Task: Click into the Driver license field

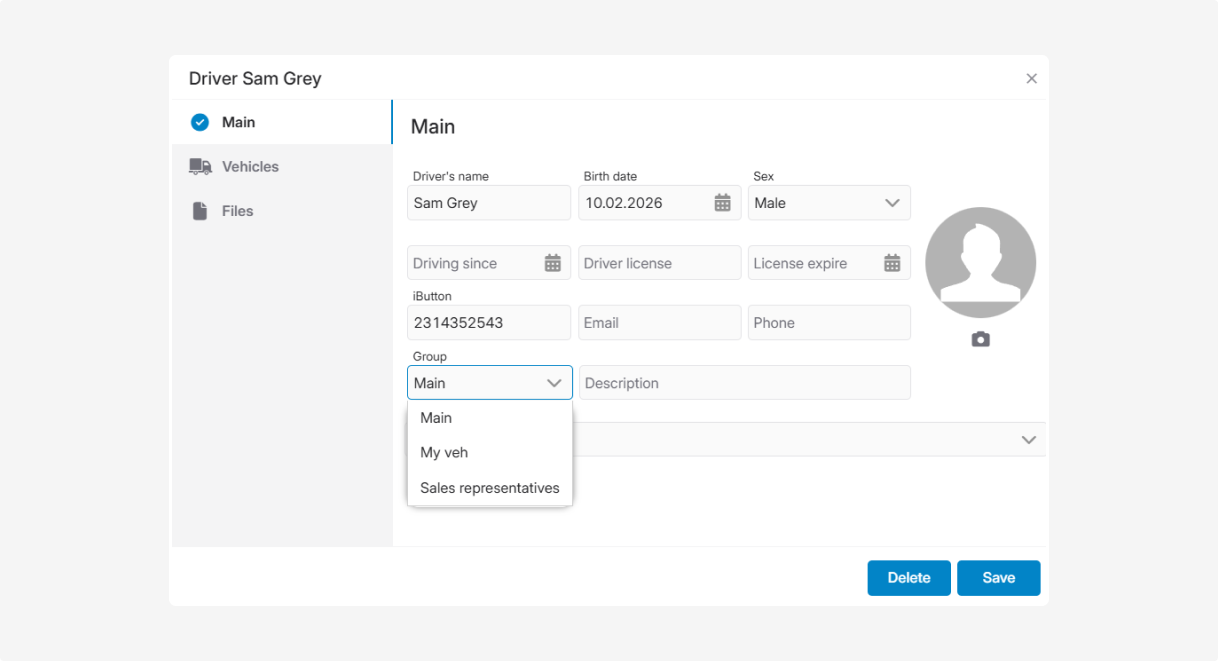Action: [659, 263]
